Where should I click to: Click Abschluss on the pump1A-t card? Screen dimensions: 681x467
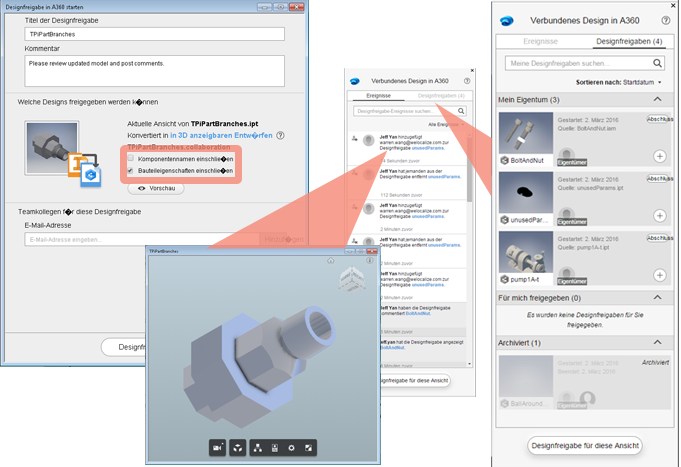tap(659, 238)
